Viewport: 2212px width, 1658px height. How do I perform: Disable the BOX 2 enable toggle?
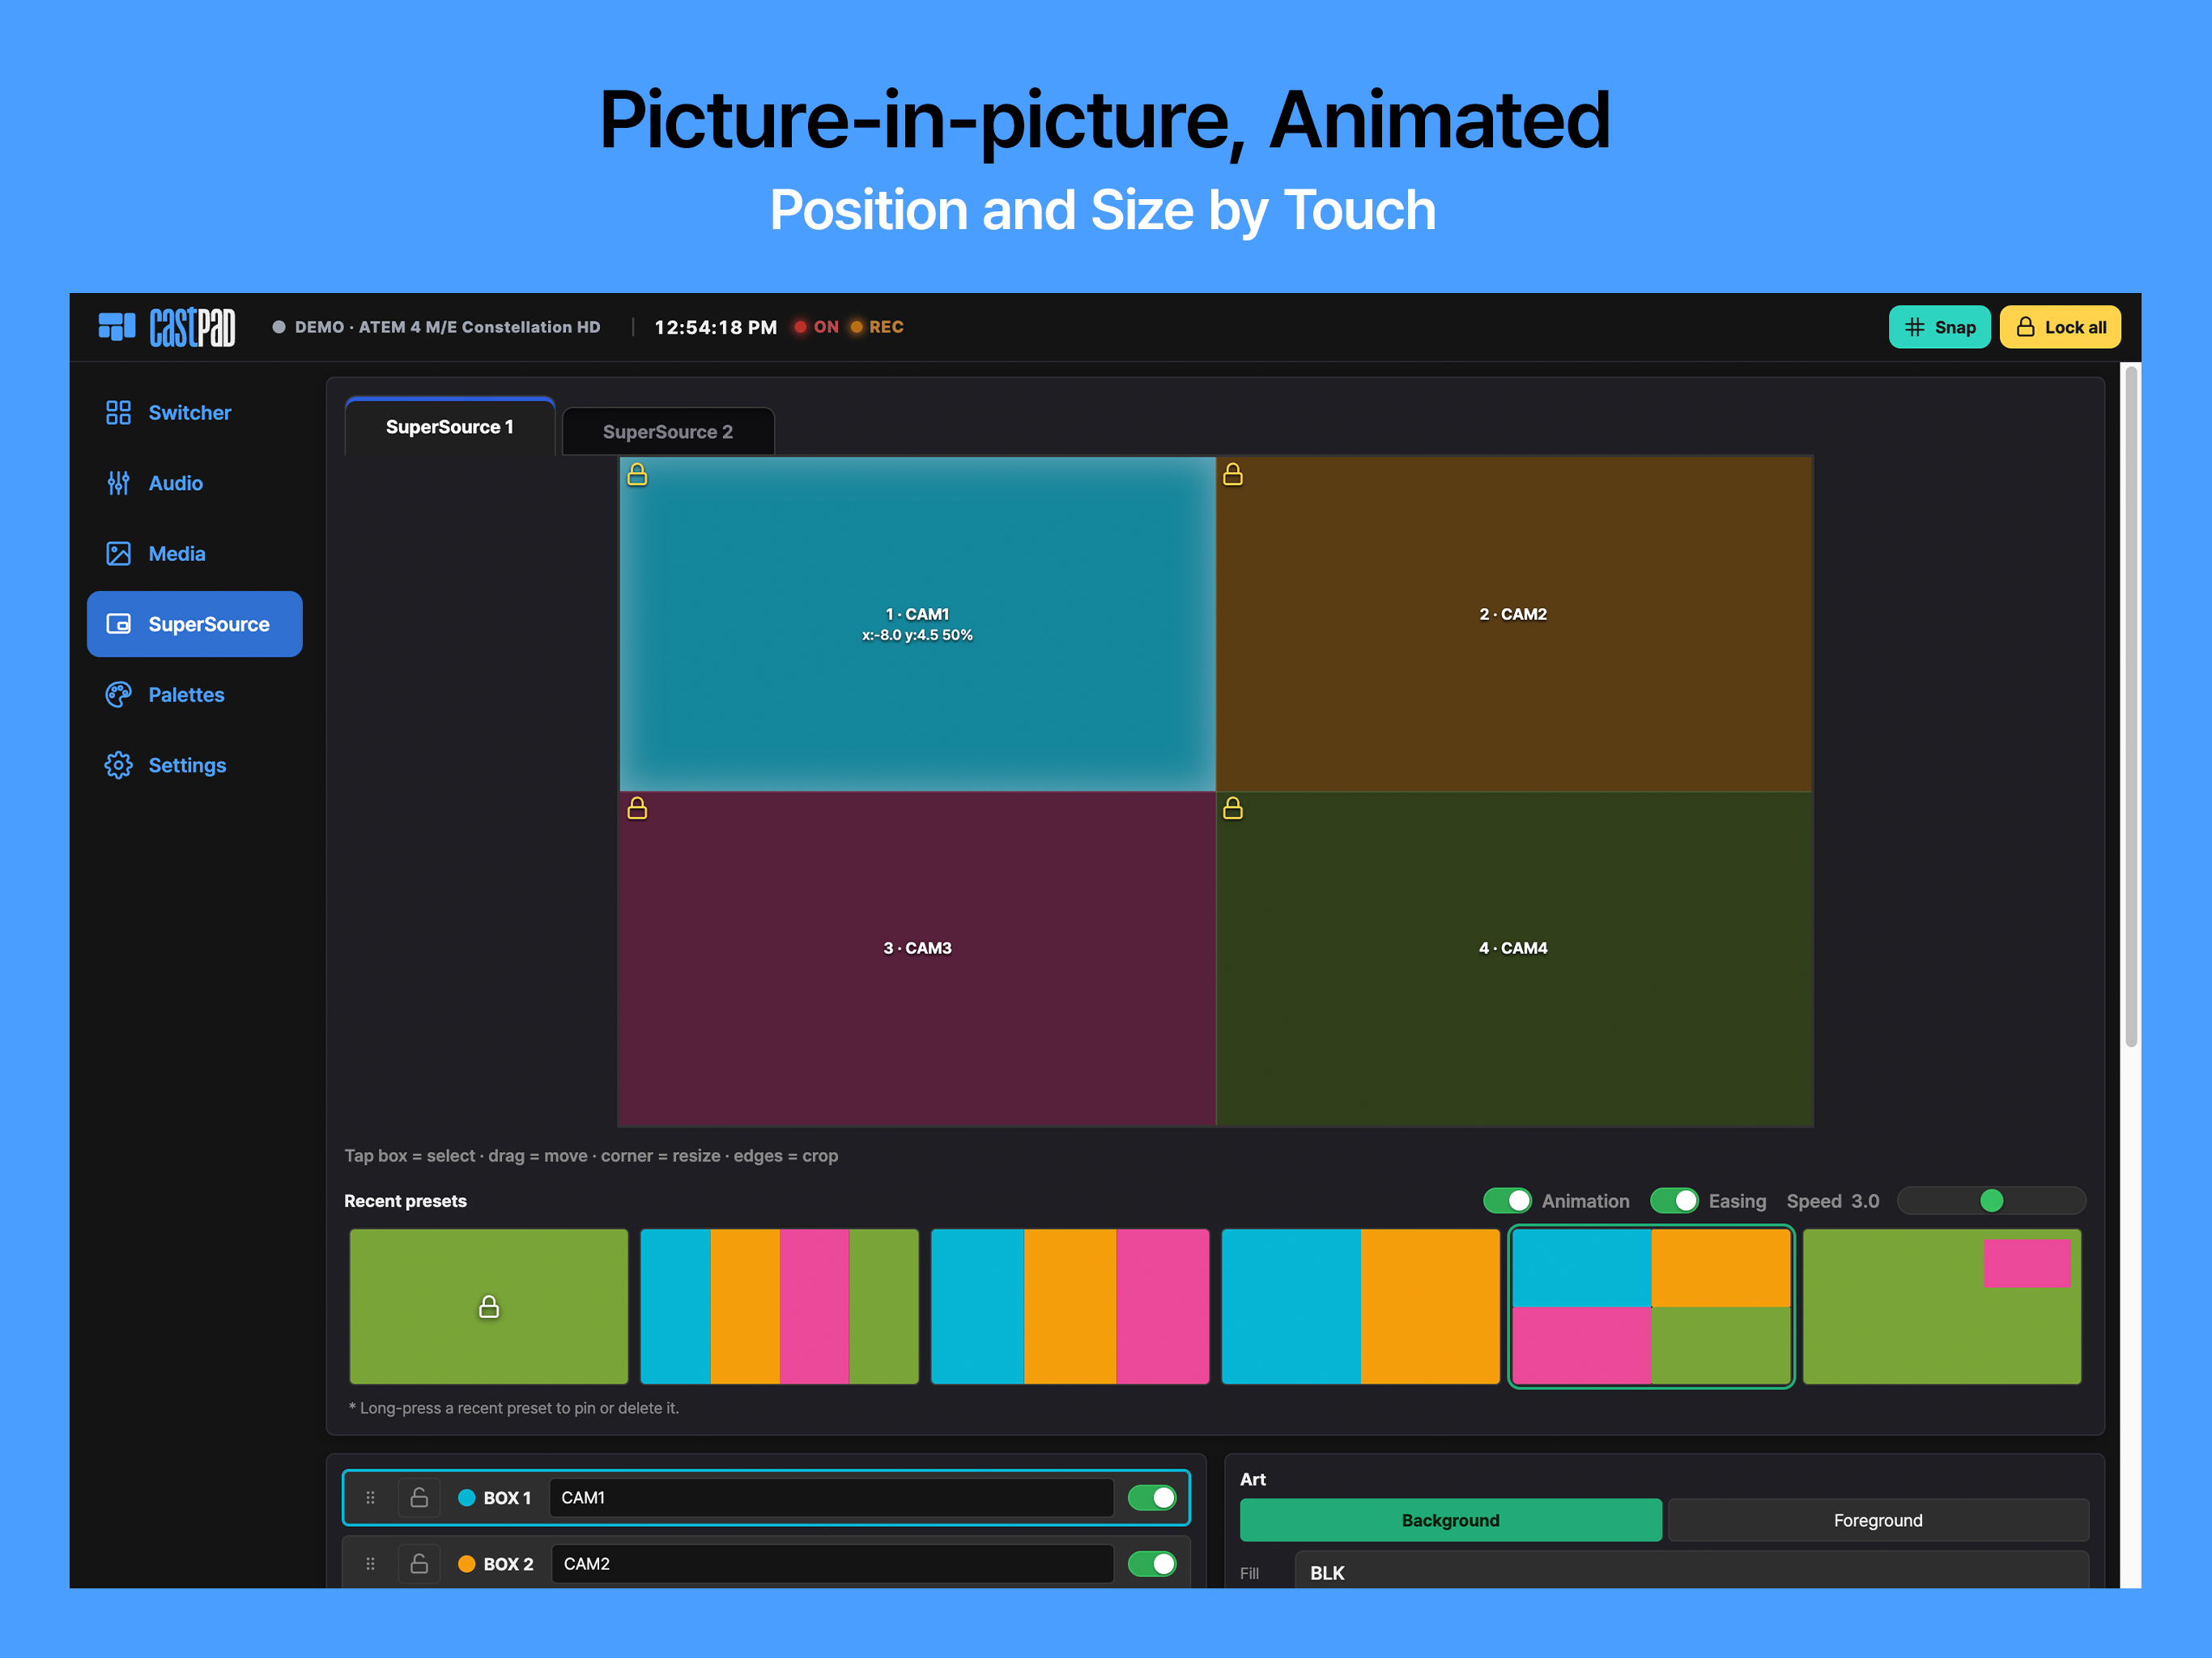pos(1152,1563)
